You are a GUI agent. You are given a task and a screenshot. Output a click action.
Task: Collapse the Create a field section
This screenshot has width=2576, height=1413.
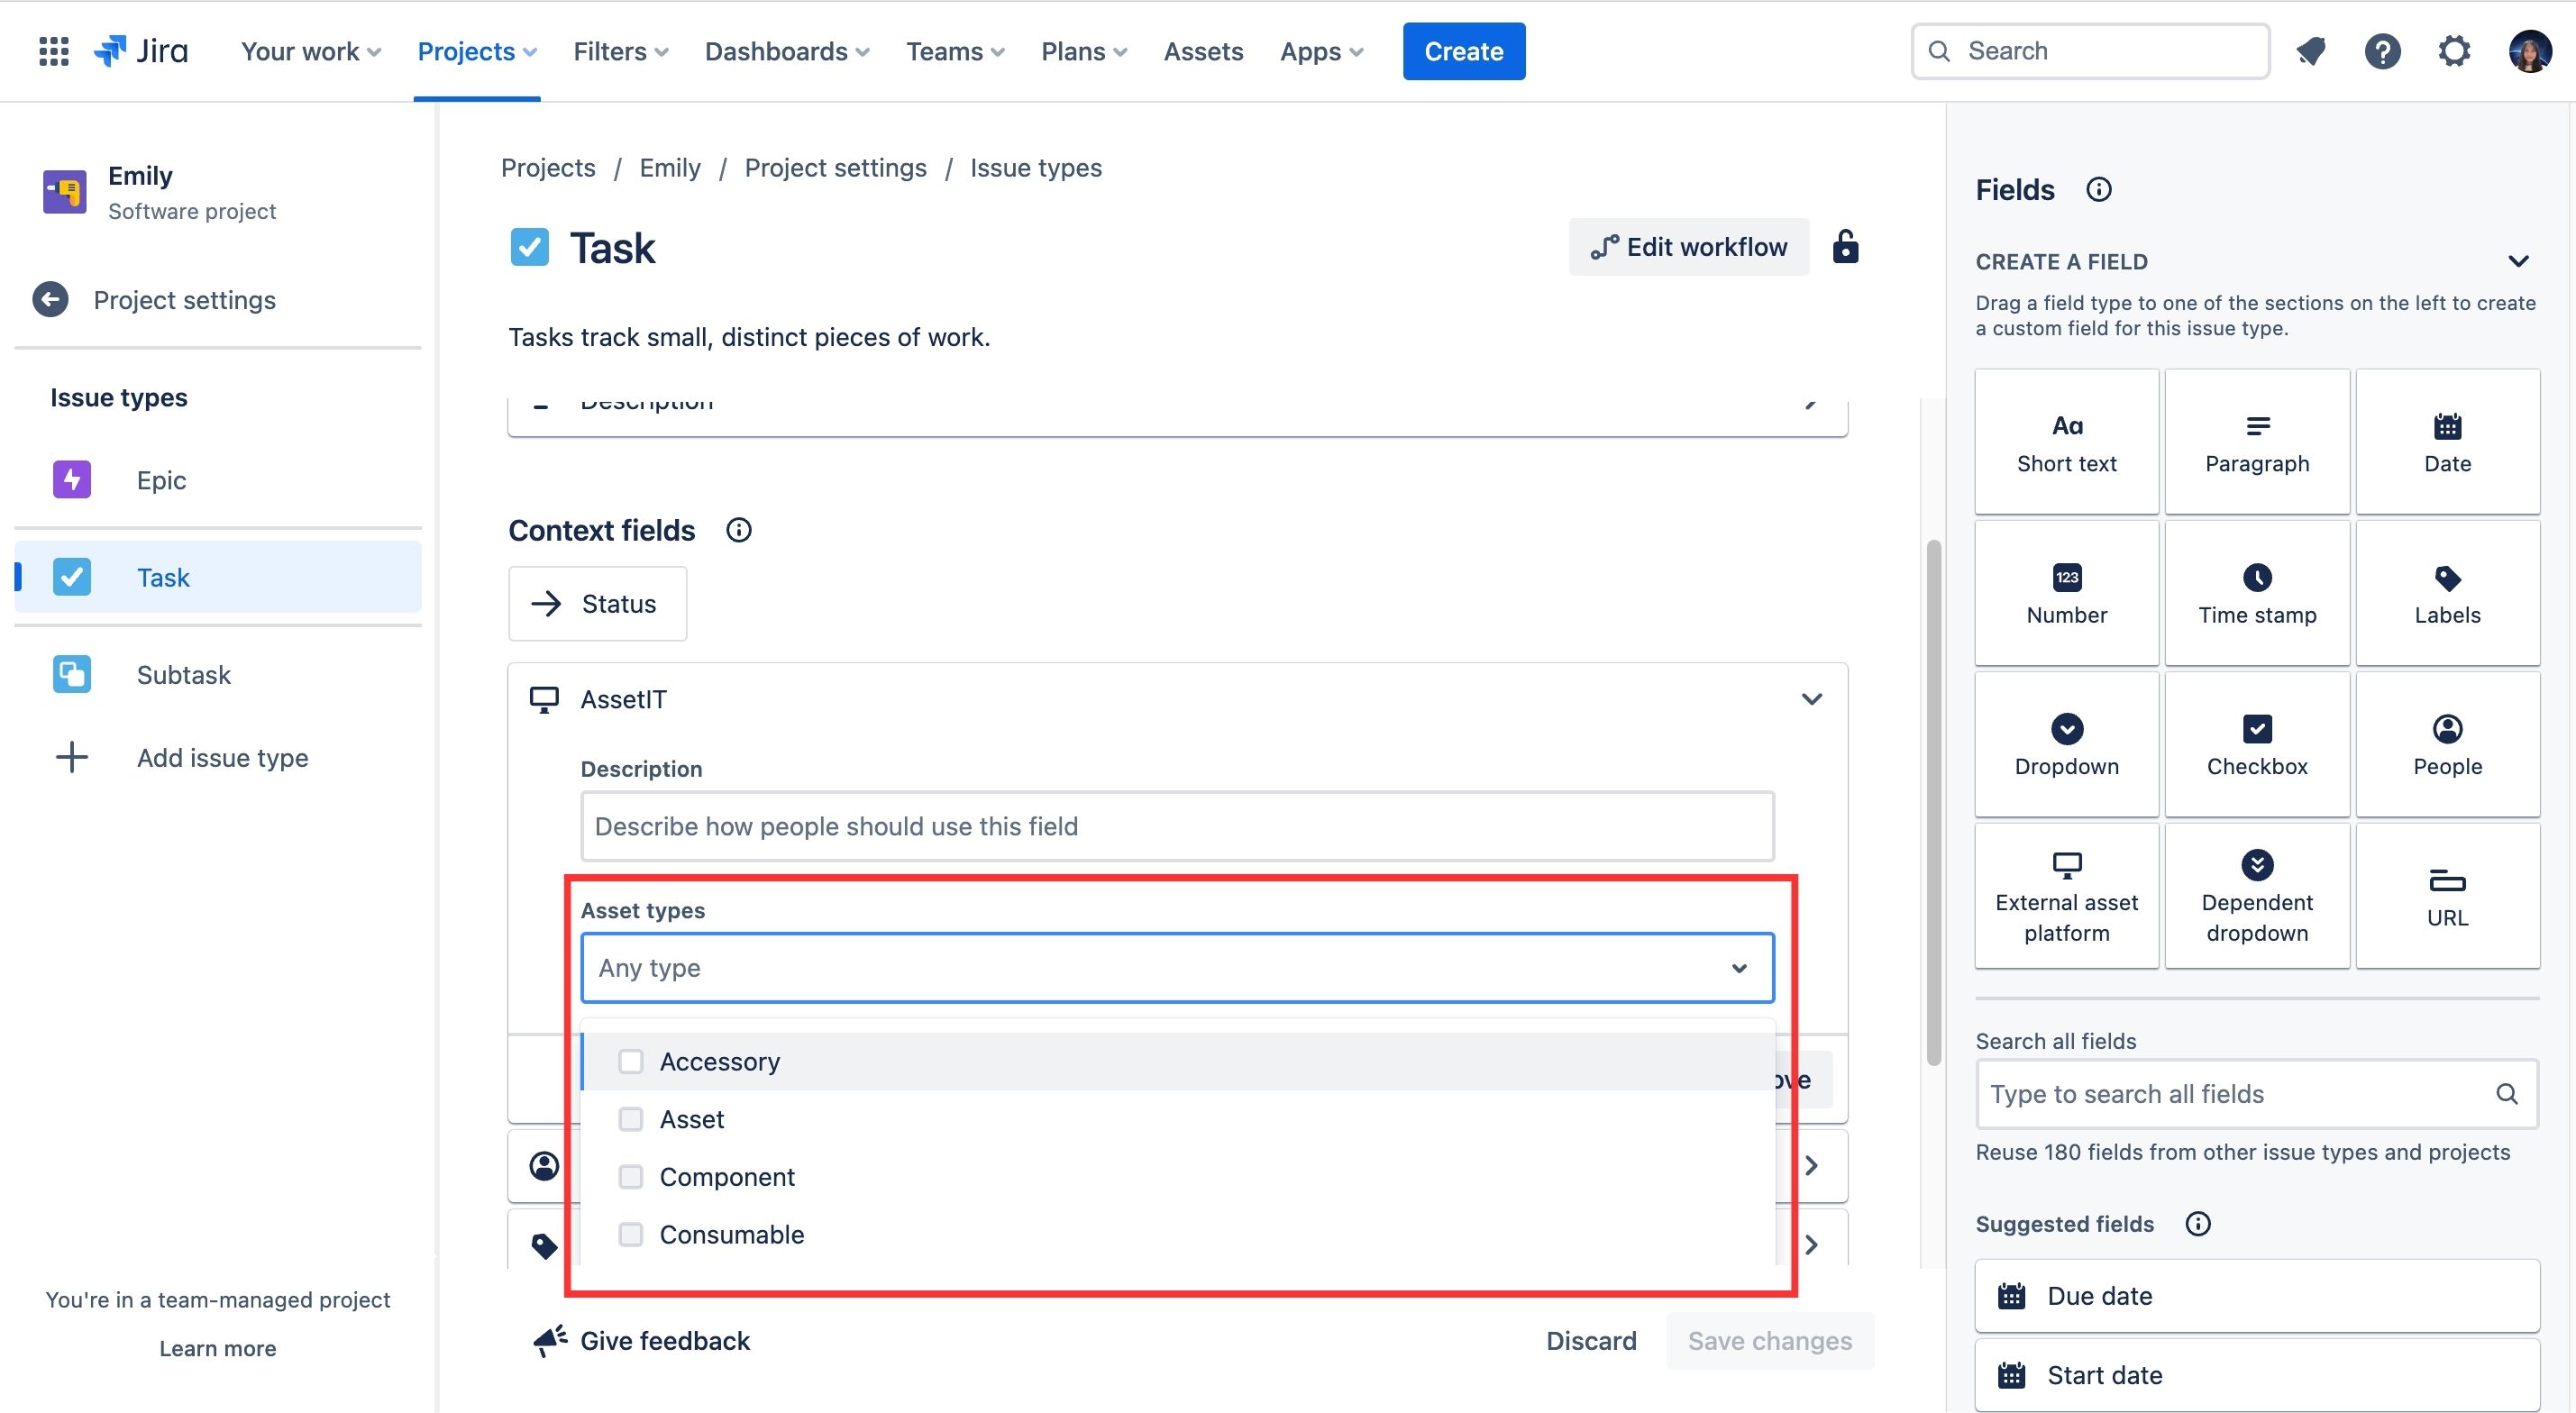2518,262
